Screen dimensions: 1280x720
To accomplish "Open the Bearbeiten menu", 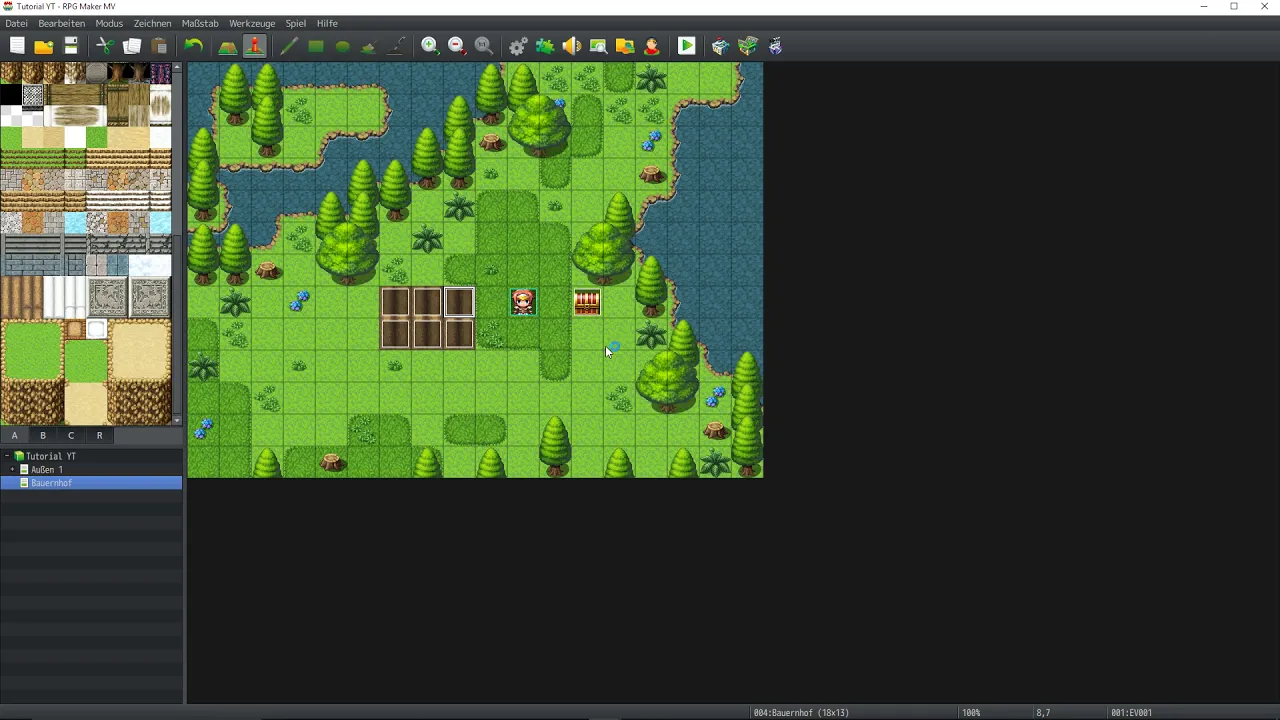I will coord(62,23).
